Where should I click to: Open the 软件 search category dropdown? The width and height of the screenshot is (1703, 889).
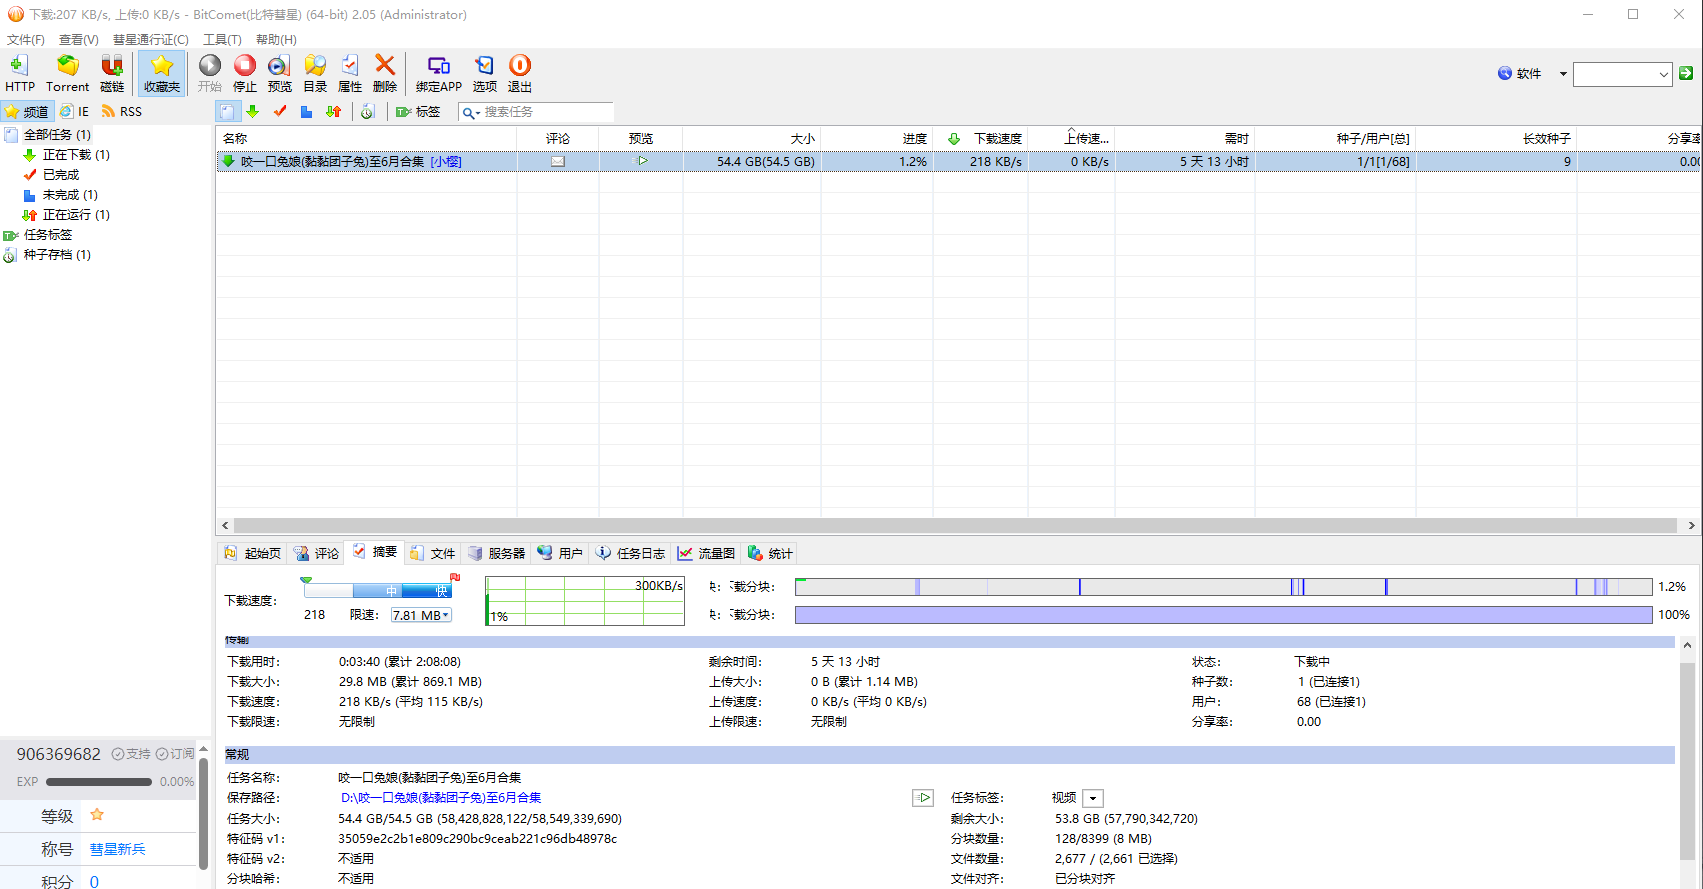point(1563,74)
